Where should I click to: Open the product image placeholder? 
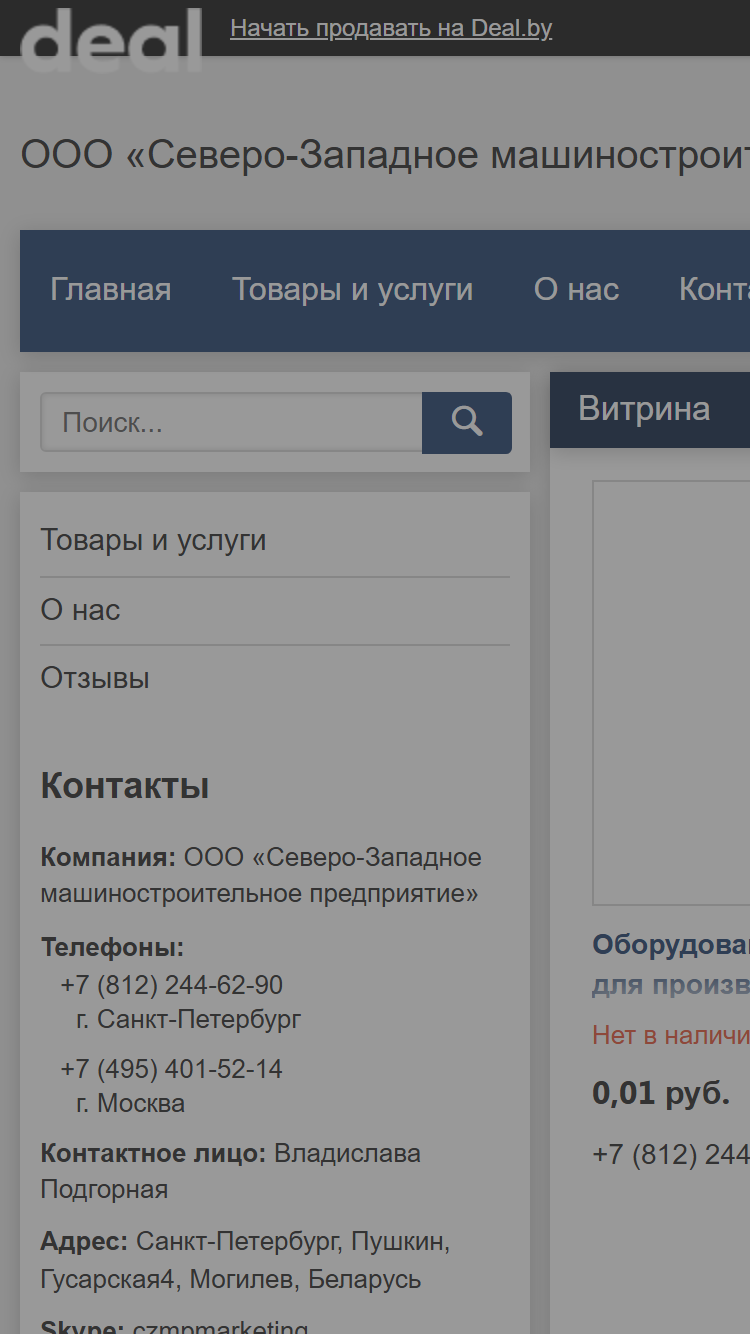pos(671,693)
